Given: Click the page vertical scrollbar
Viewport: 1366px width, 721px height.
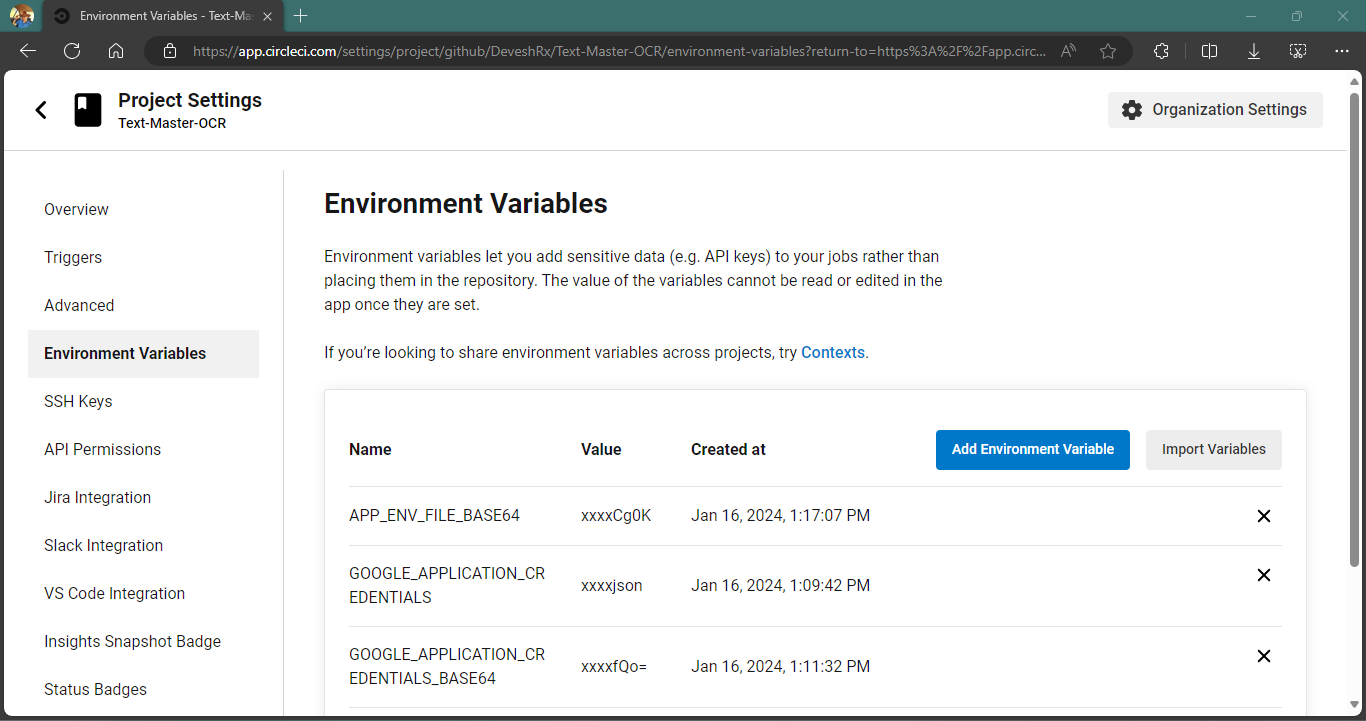Looking at the screenshot, I should (x=1355, y=330).
